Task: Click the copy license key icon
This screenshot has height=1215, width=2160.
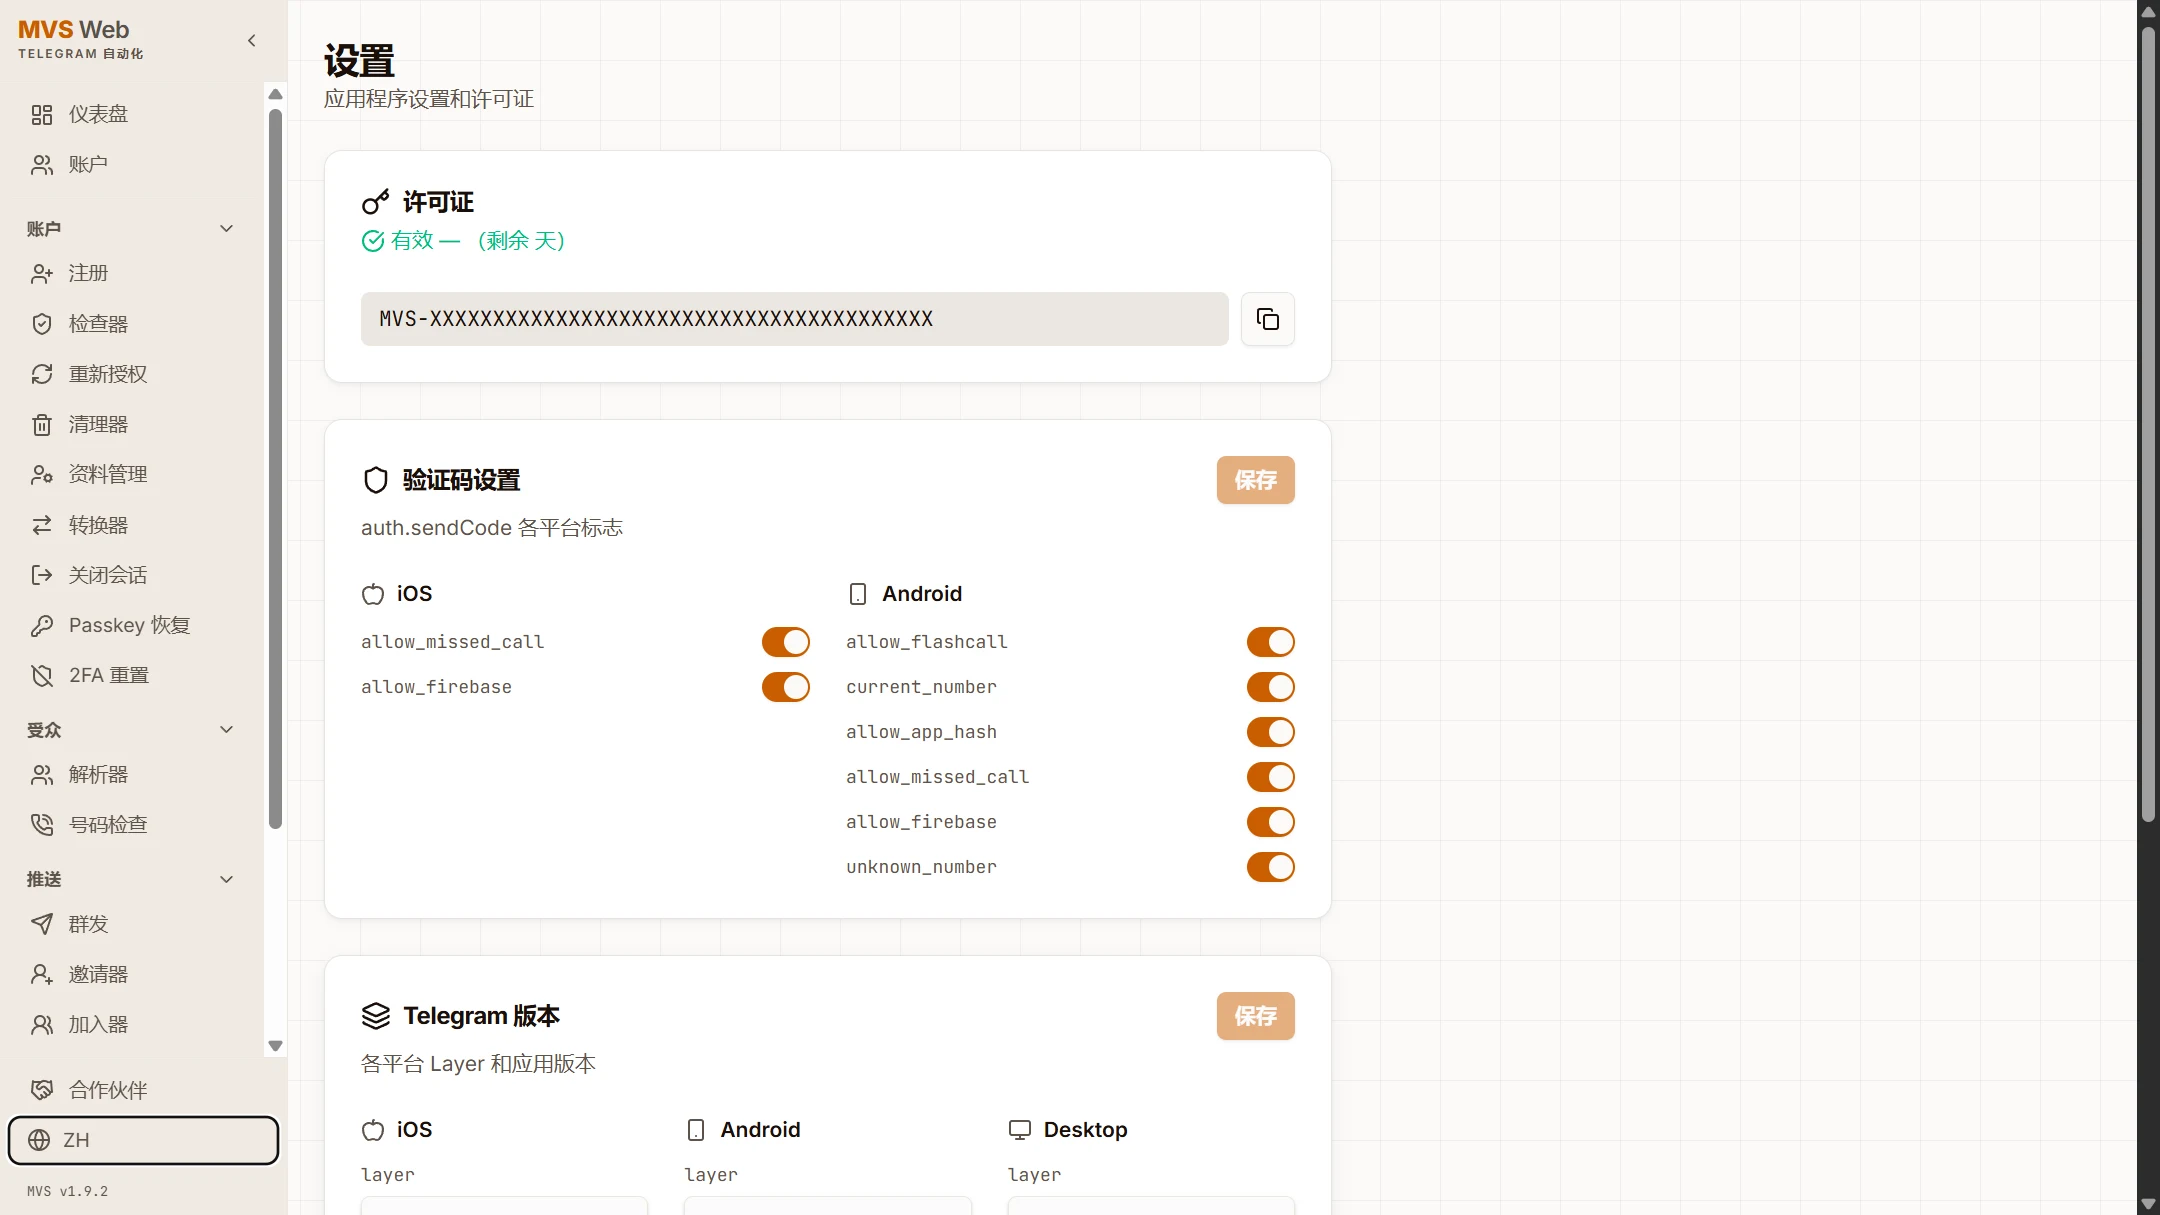Action: [1267, 319]
